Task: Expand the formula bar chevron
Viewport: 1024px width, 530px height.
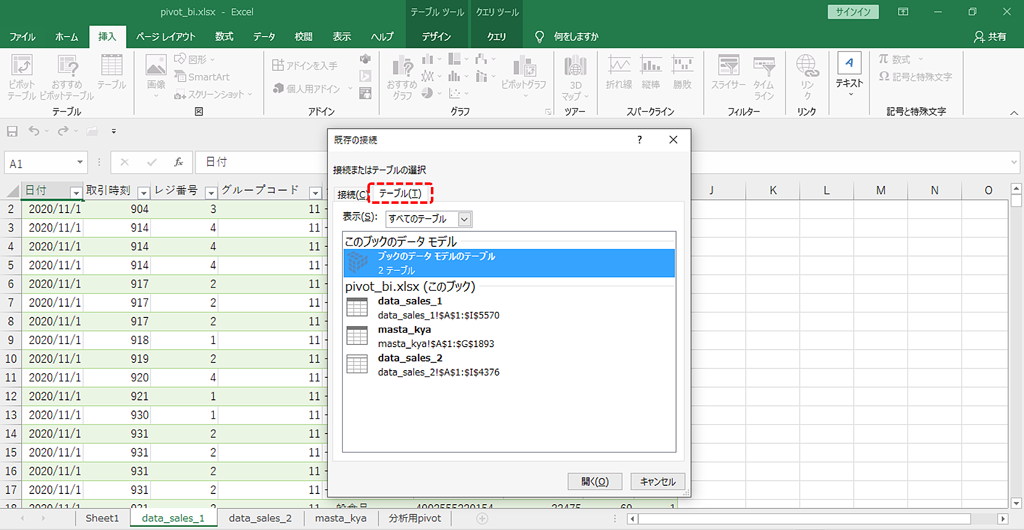Action: click(1014, 163)
